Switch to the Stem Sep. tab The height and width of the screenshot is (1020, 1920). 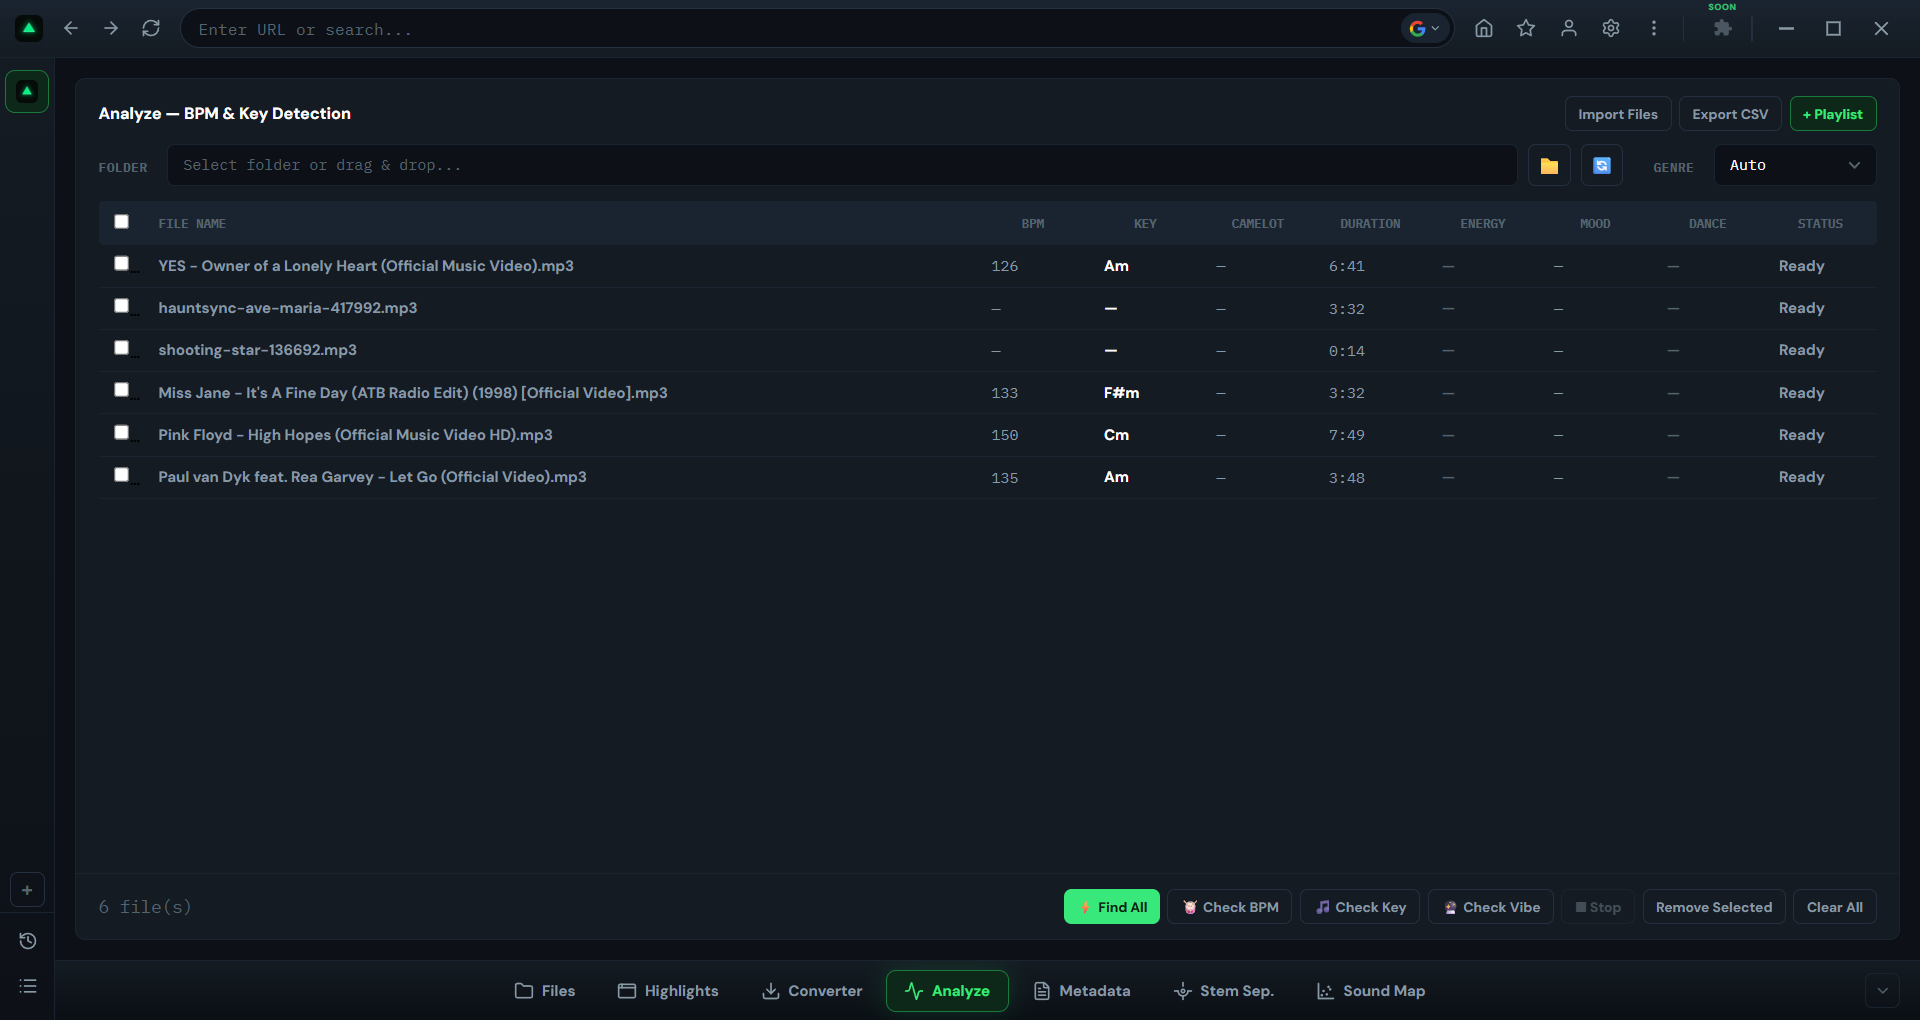1224,991
